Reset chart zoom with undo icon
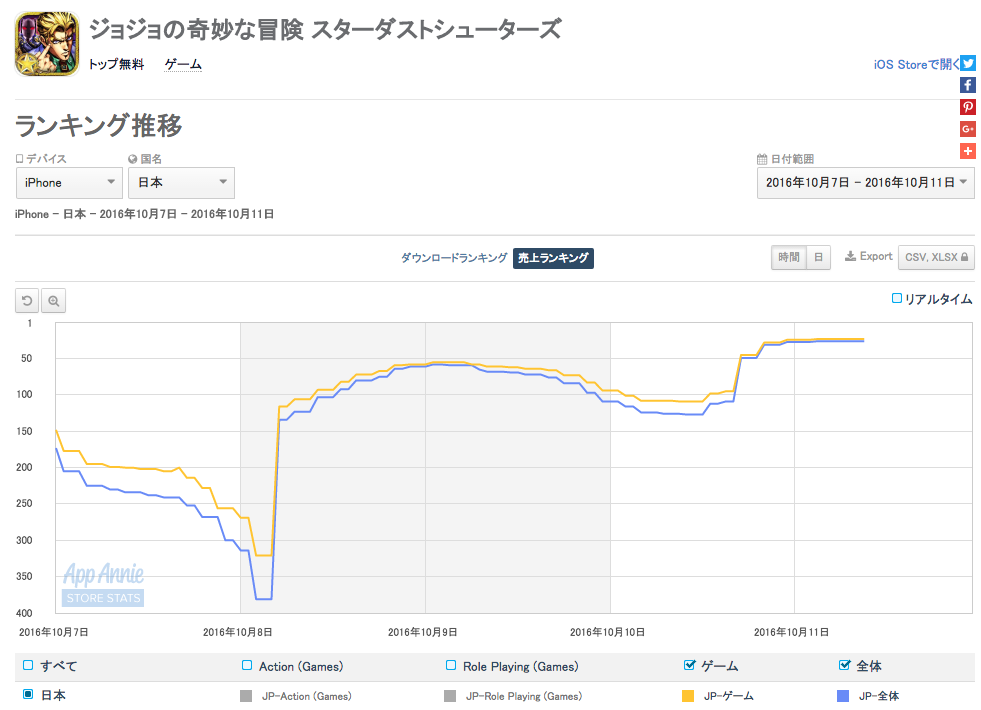The width and height of the screenshot is (981, 710). (x=27, y=301)
